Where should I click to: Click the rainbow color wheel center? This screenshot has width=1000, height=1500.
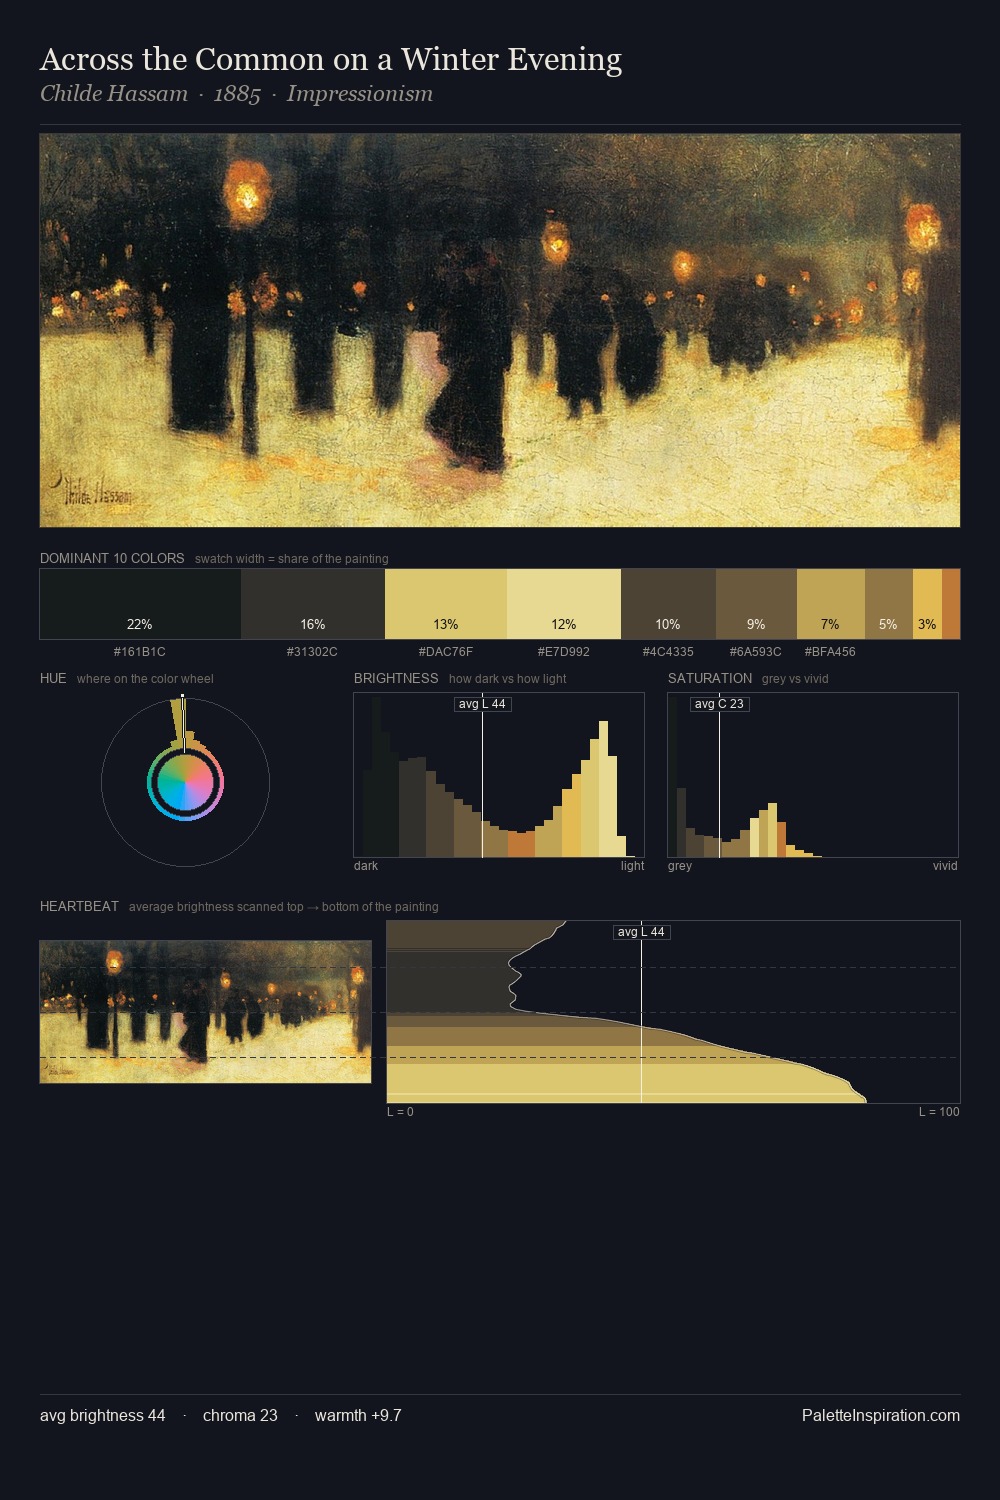click(x=185, y=783)
